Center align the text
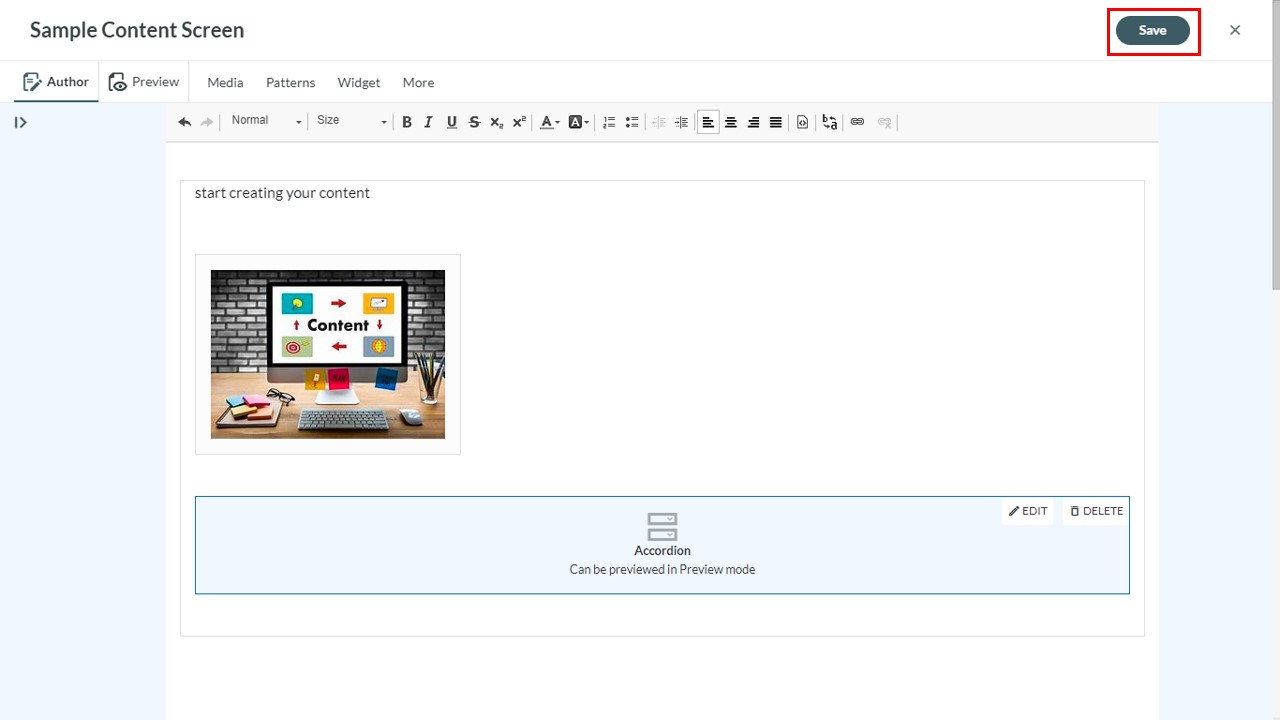 [x=731, y=122]
